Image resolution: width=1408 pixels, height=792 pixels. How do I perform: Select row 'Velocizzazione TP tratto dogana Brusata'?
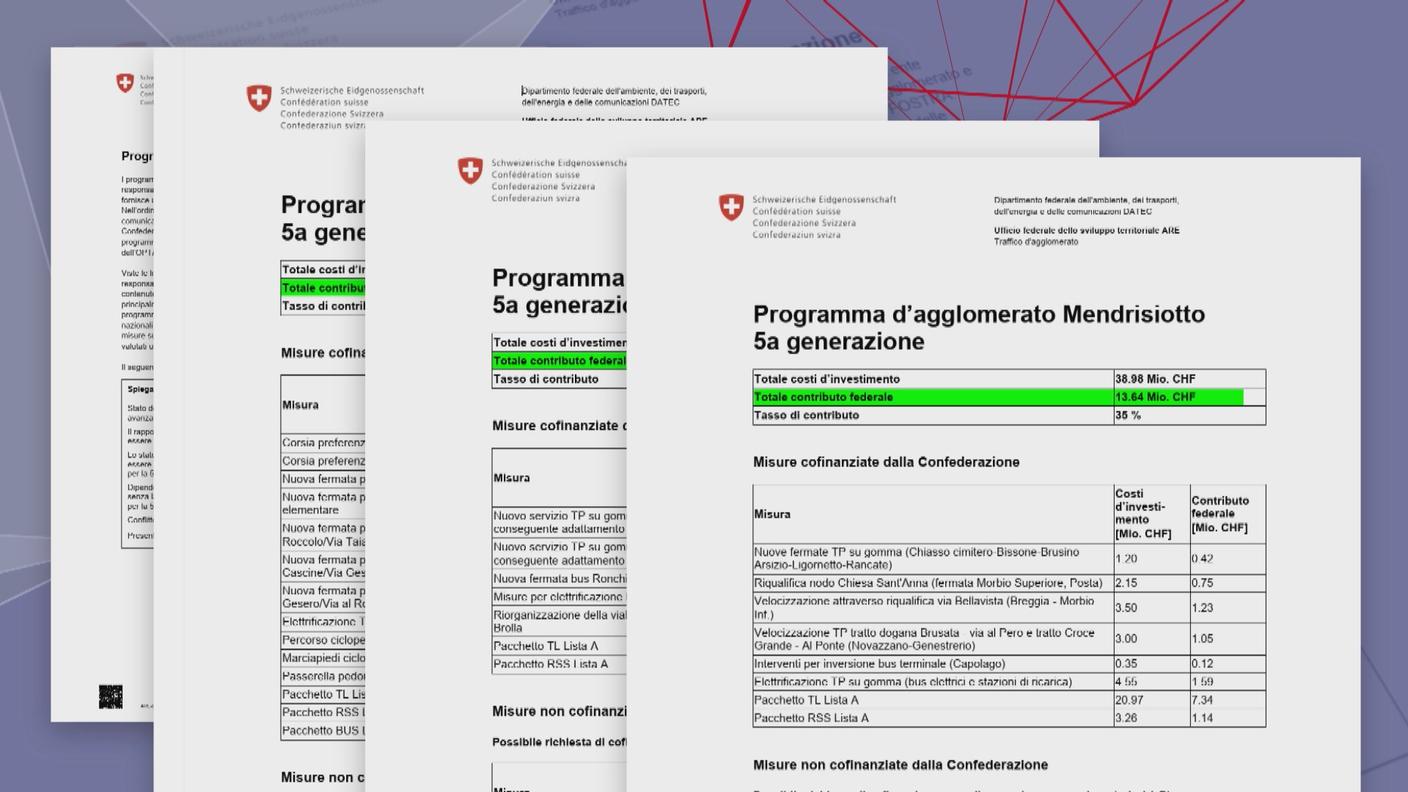point(1009,639)
